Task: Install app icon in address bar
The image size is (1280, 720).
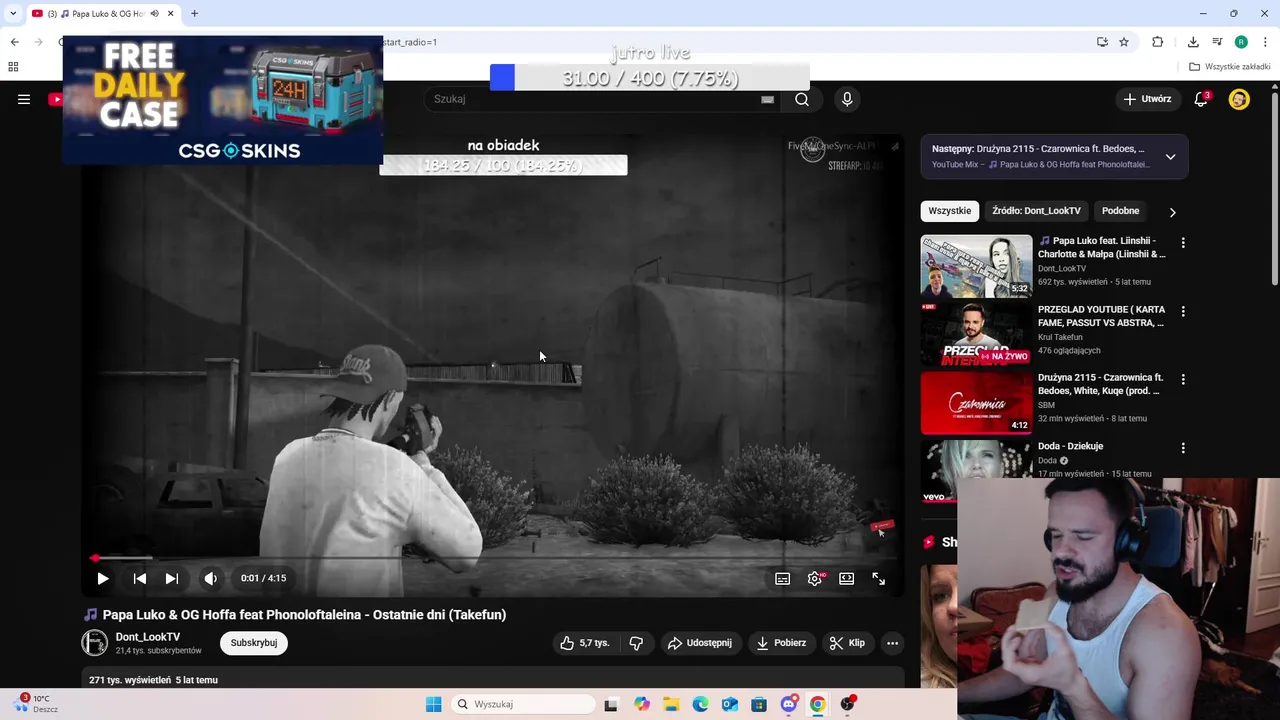Action: pos(1102,42)
